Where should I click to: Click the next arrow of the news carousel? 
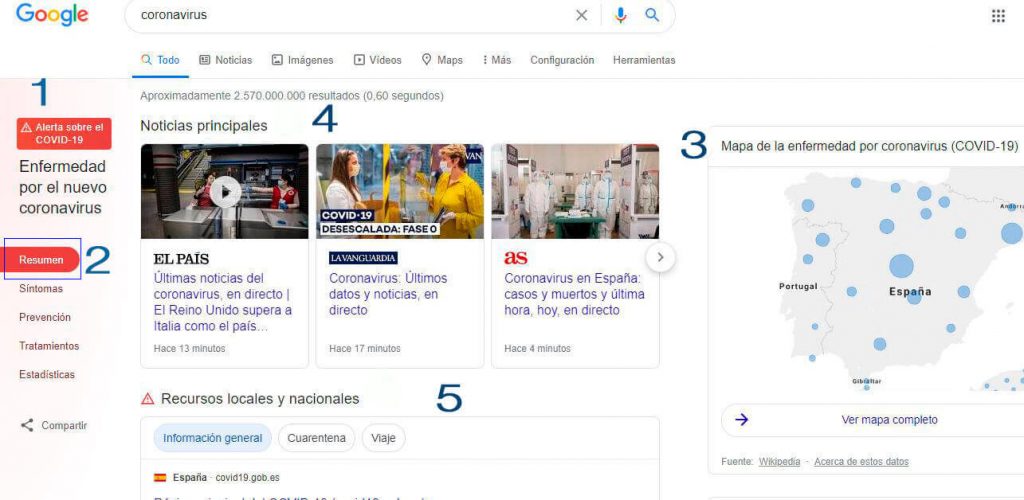660,257
